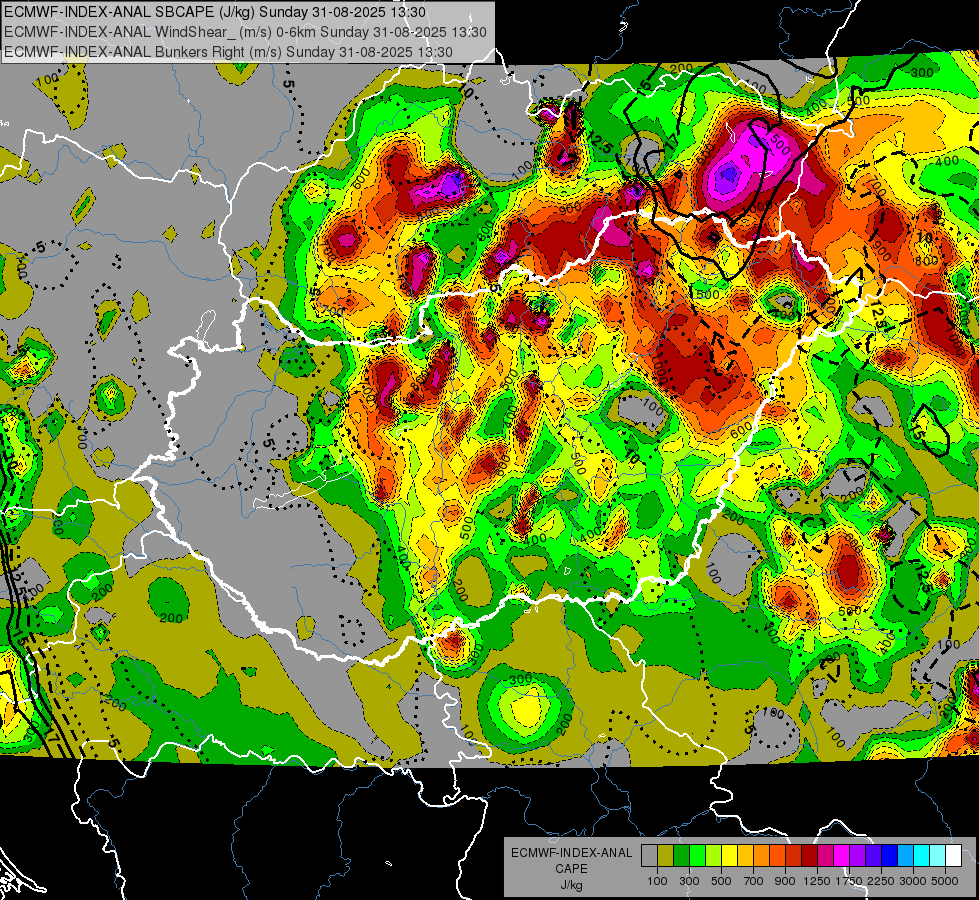Select the cyan swatch after 3000
979x900 pixels.
(x=922, y=856)
